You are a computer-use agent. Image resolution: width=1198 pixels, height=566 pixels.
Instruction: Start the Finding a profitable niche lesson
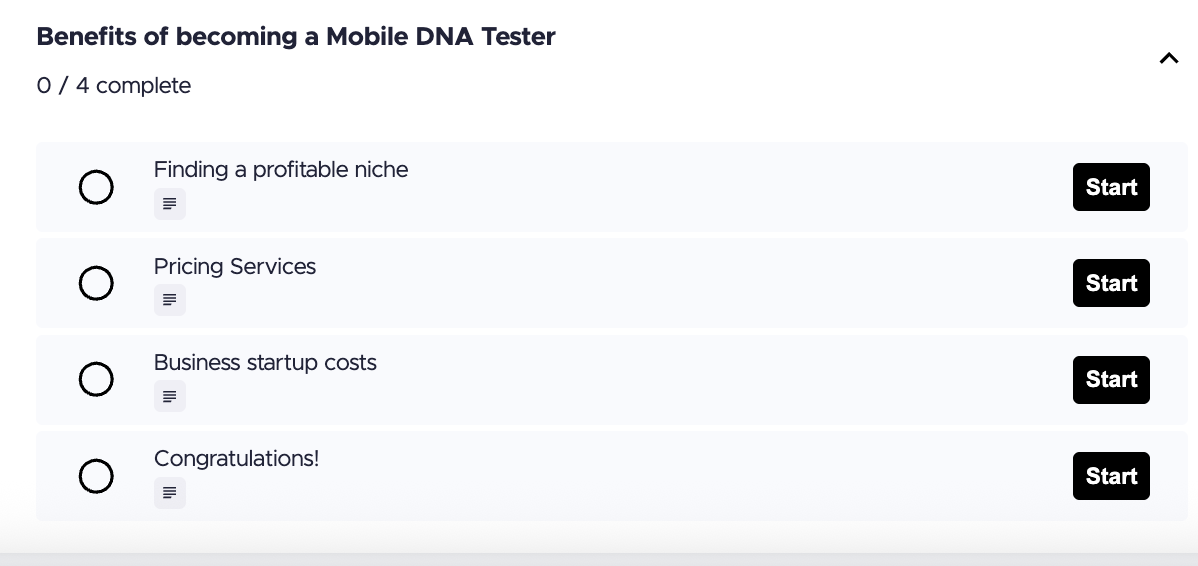[x=1111, y=187]
